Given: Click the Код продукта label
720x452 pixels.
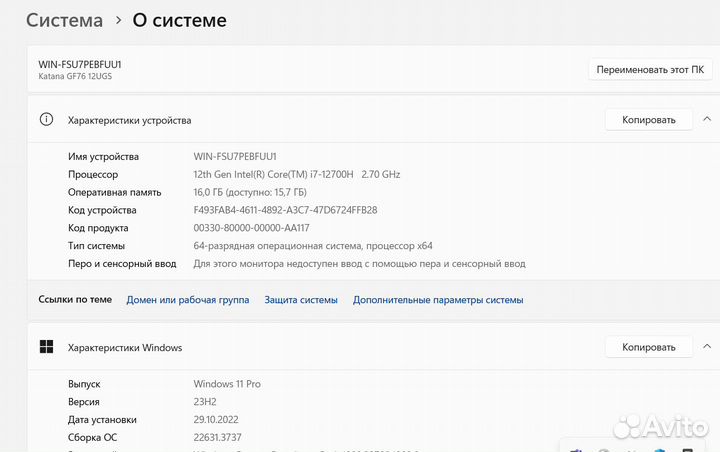Looking at the screenshot, I should 98,228.
